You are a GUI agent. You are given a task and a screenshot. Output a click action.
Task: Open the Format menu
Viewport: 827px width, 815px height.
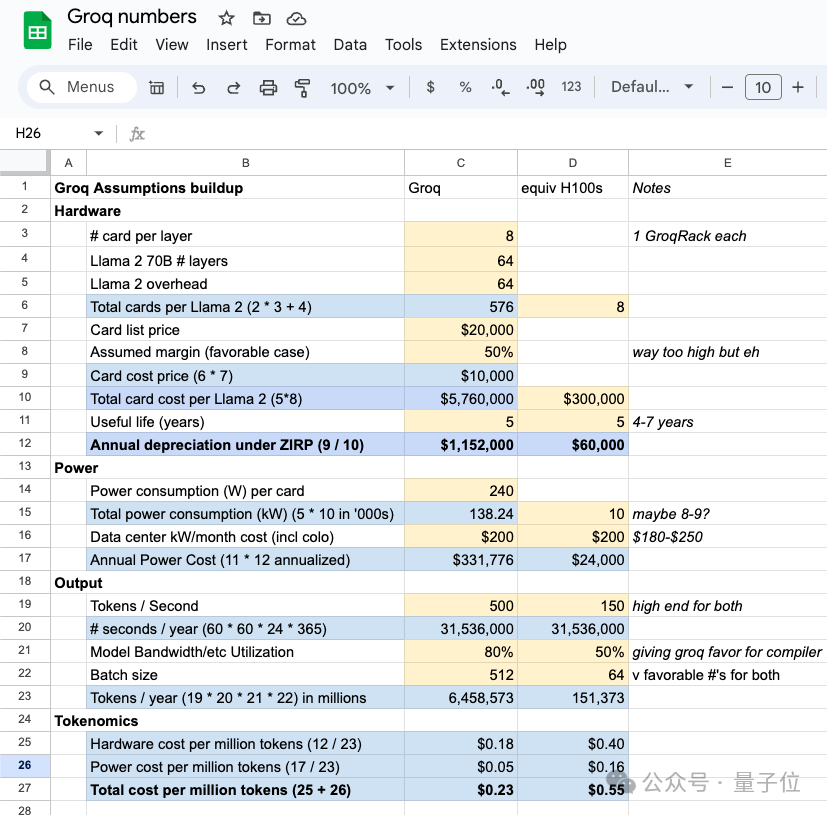290,45
